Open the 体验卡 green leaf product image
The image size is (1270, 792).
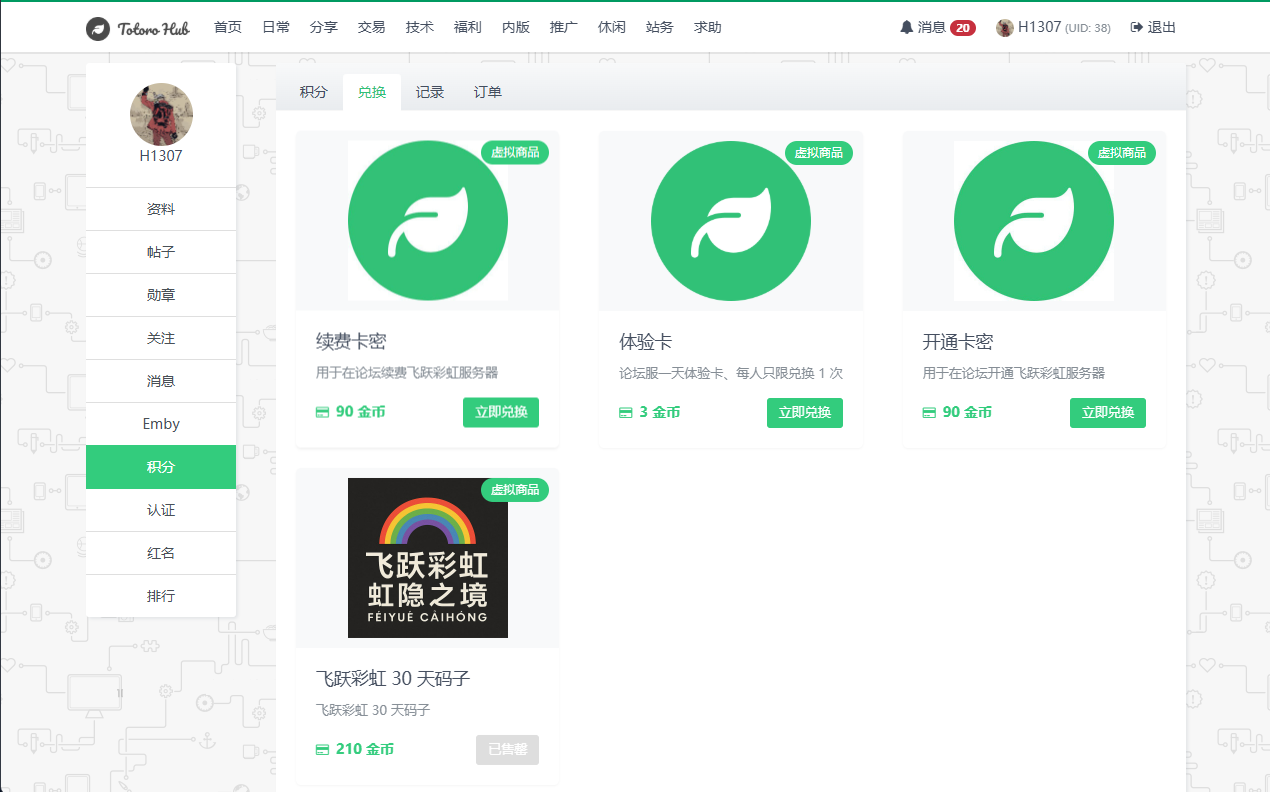[731, 220]
